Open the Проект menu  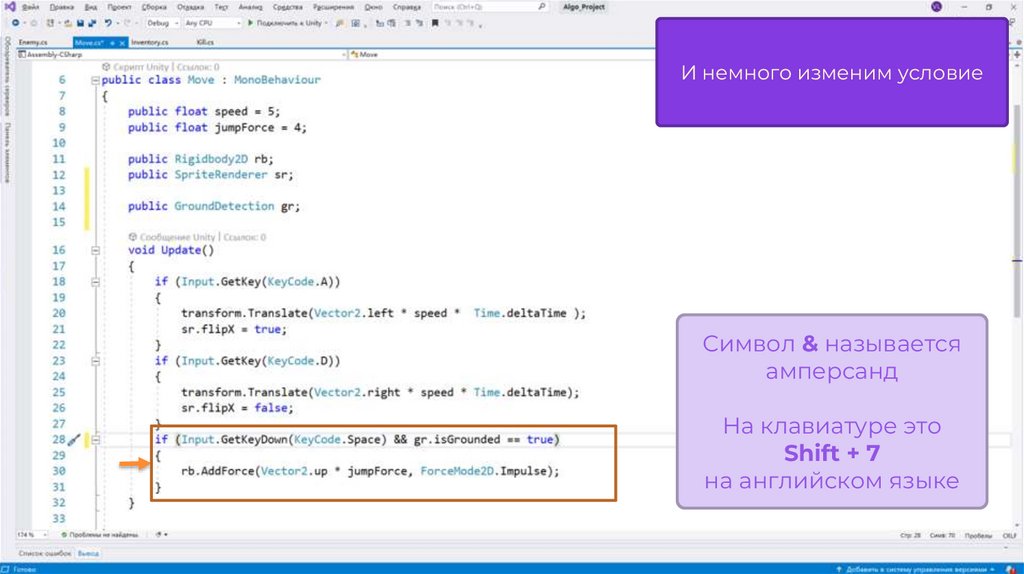120,7
